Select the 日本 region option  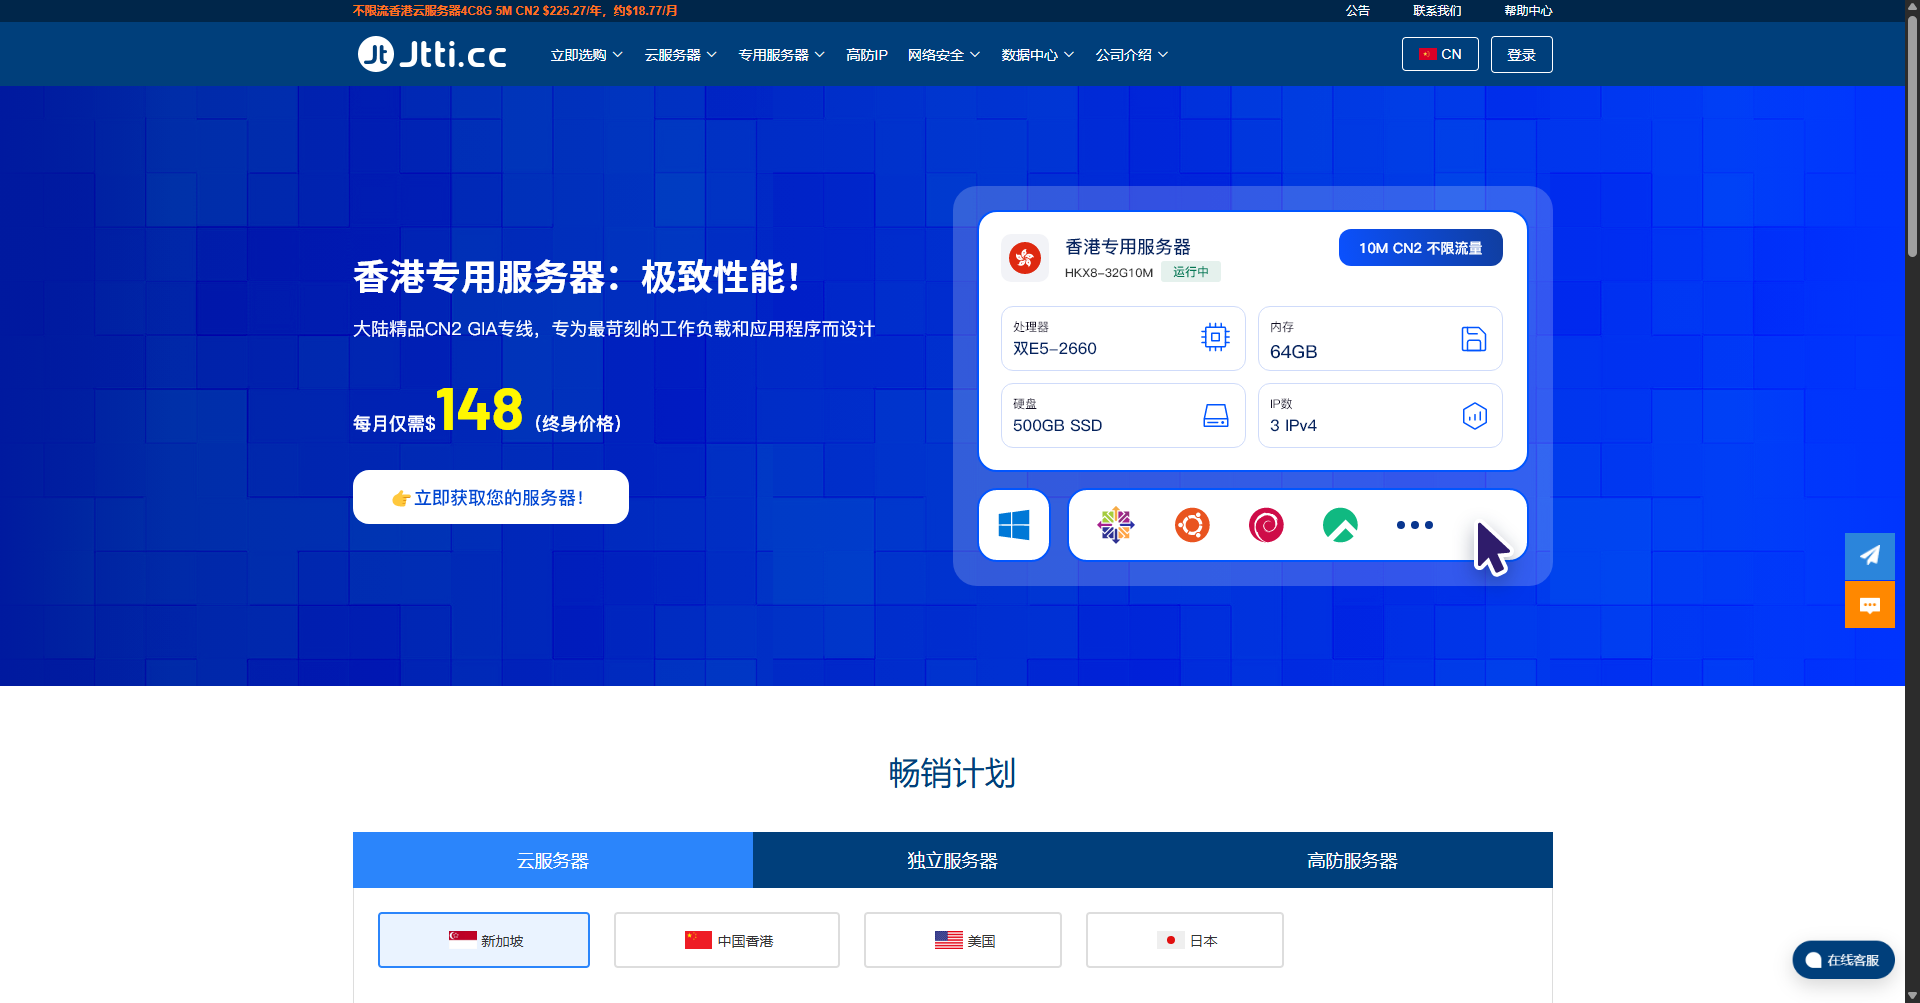click(1184, 940)
